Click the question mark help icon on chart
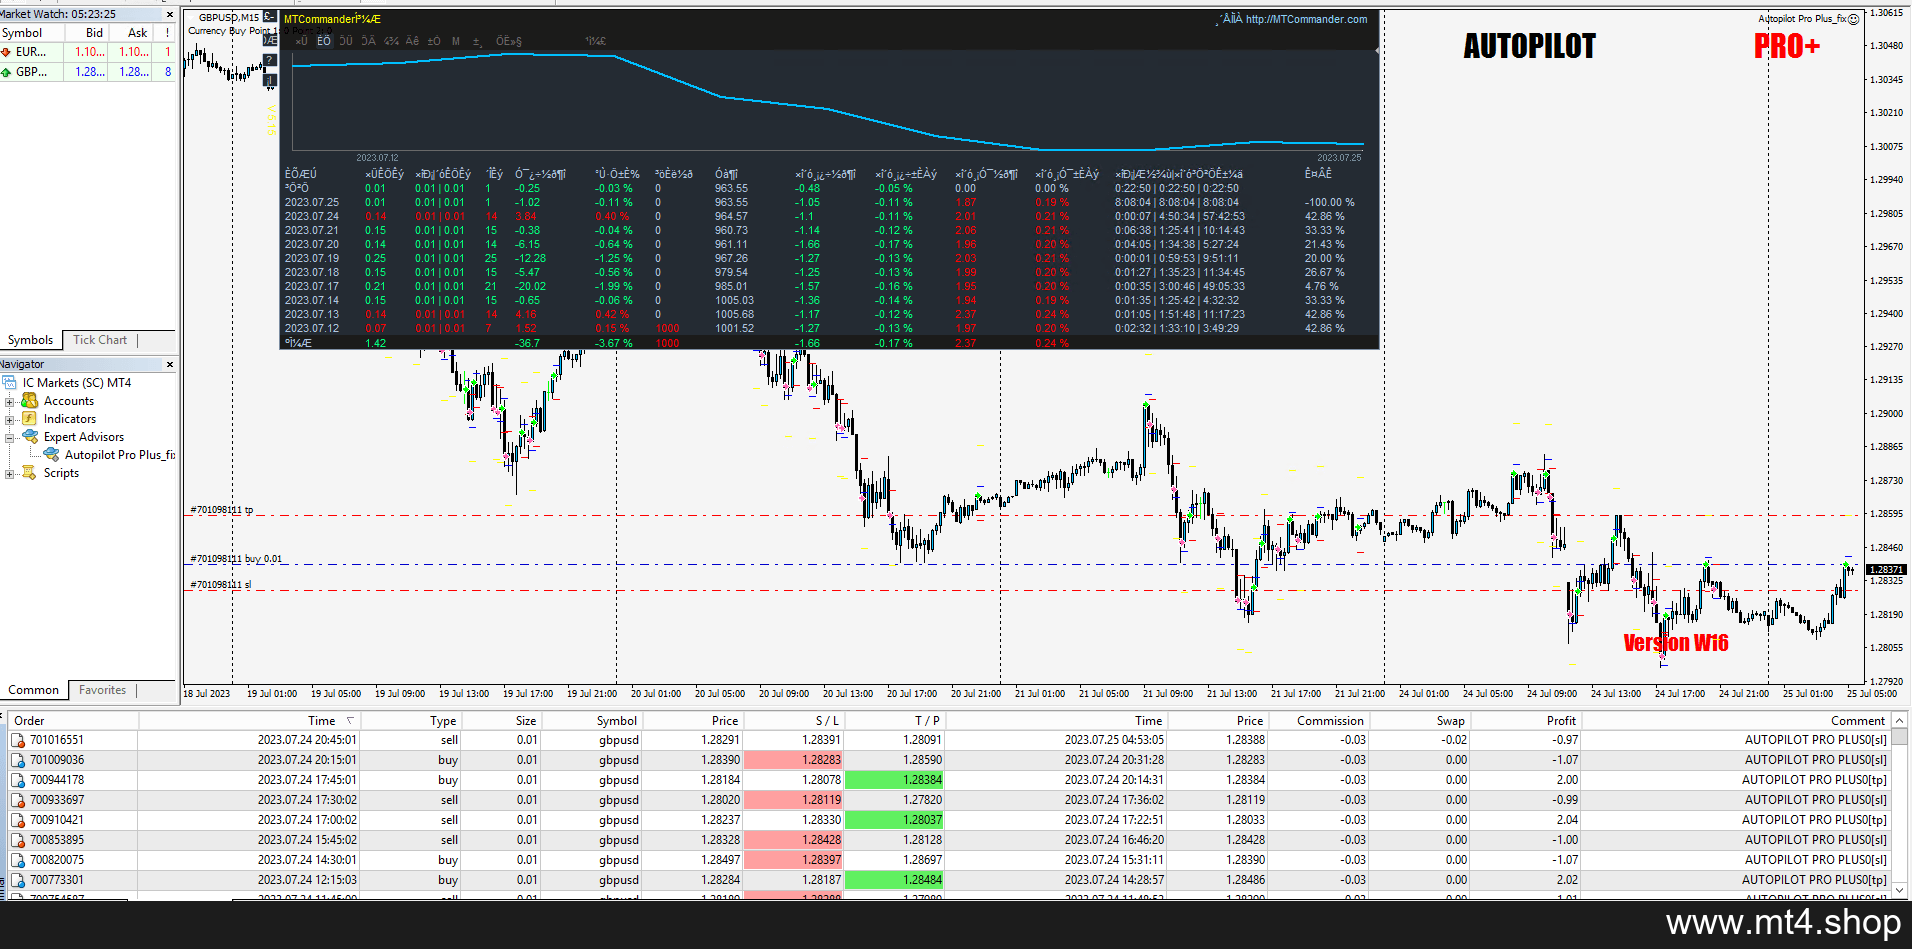 (x=270, y=60)
